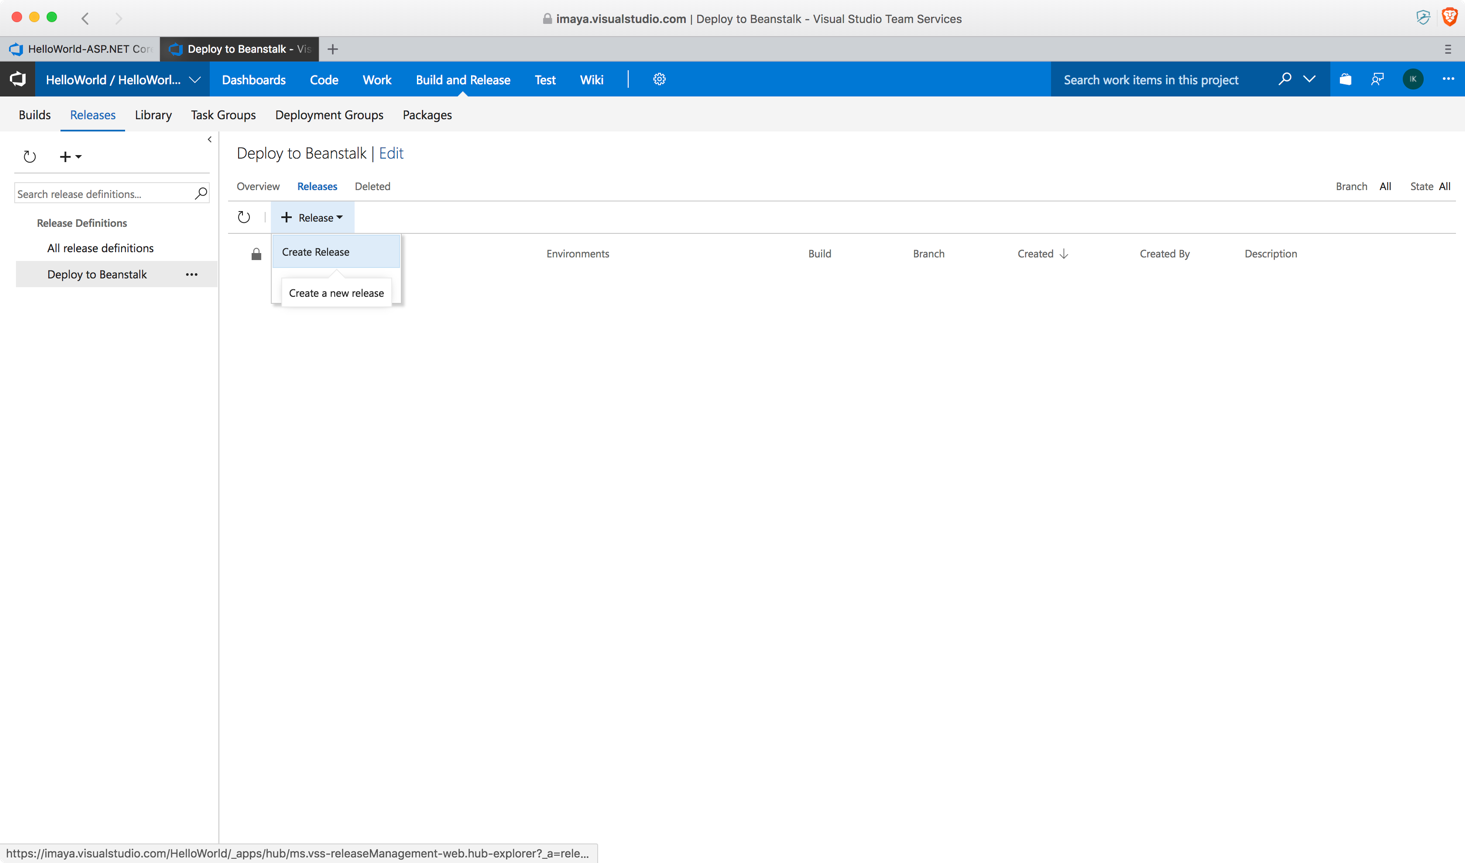Screen dimensions: 1465x863
Task: Click the Deploy to Beanstalk browser tab
Action: [x=240, y=49]
